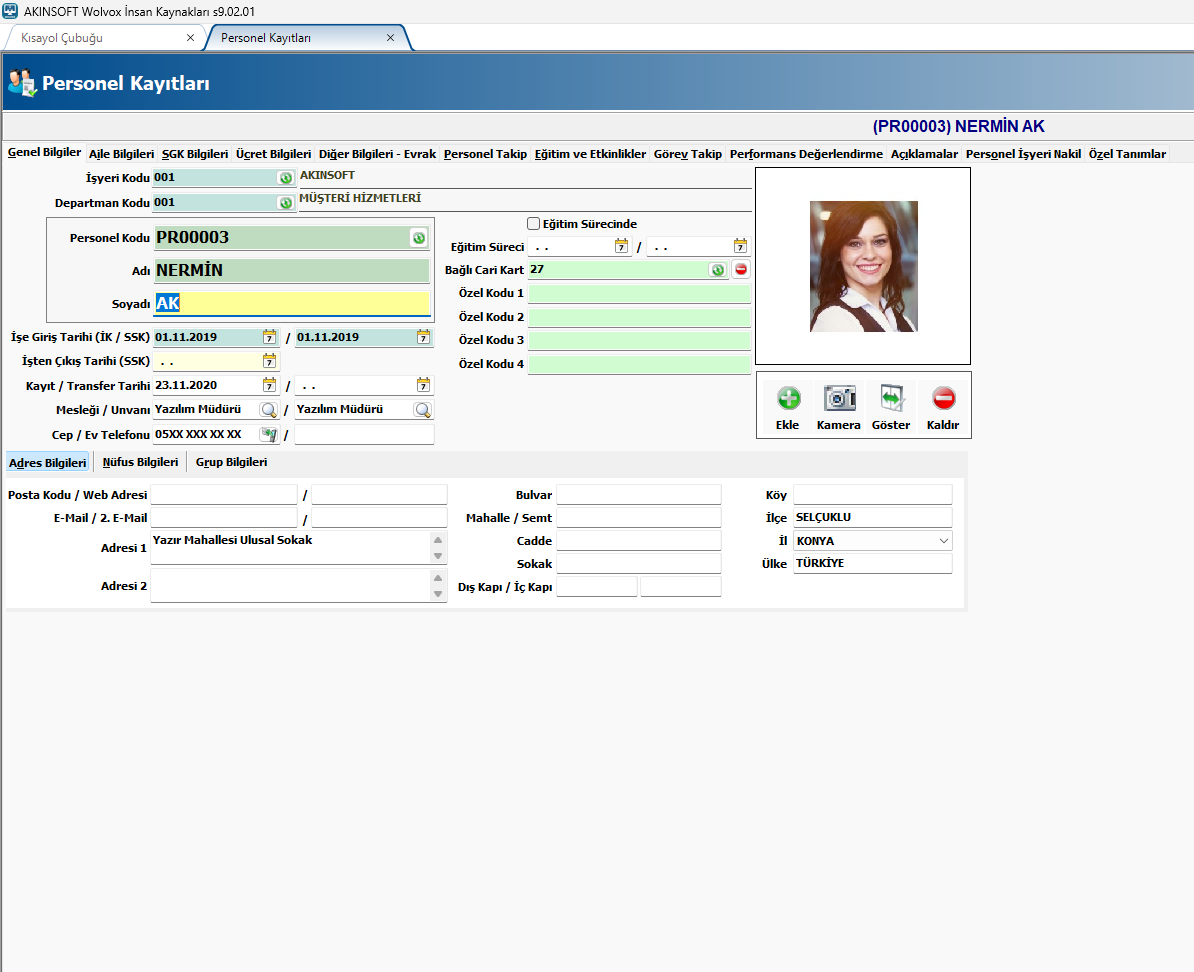1194x972 pixels.
Task: Open the Aile Bilgileri tab
Action: tap(121, 154)
